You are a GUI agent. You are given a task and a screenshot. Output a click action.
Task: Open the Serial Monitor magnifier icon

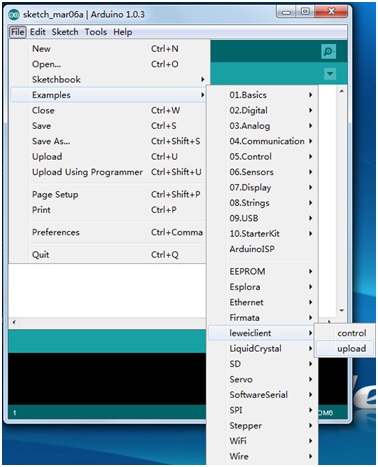point(328,51)
